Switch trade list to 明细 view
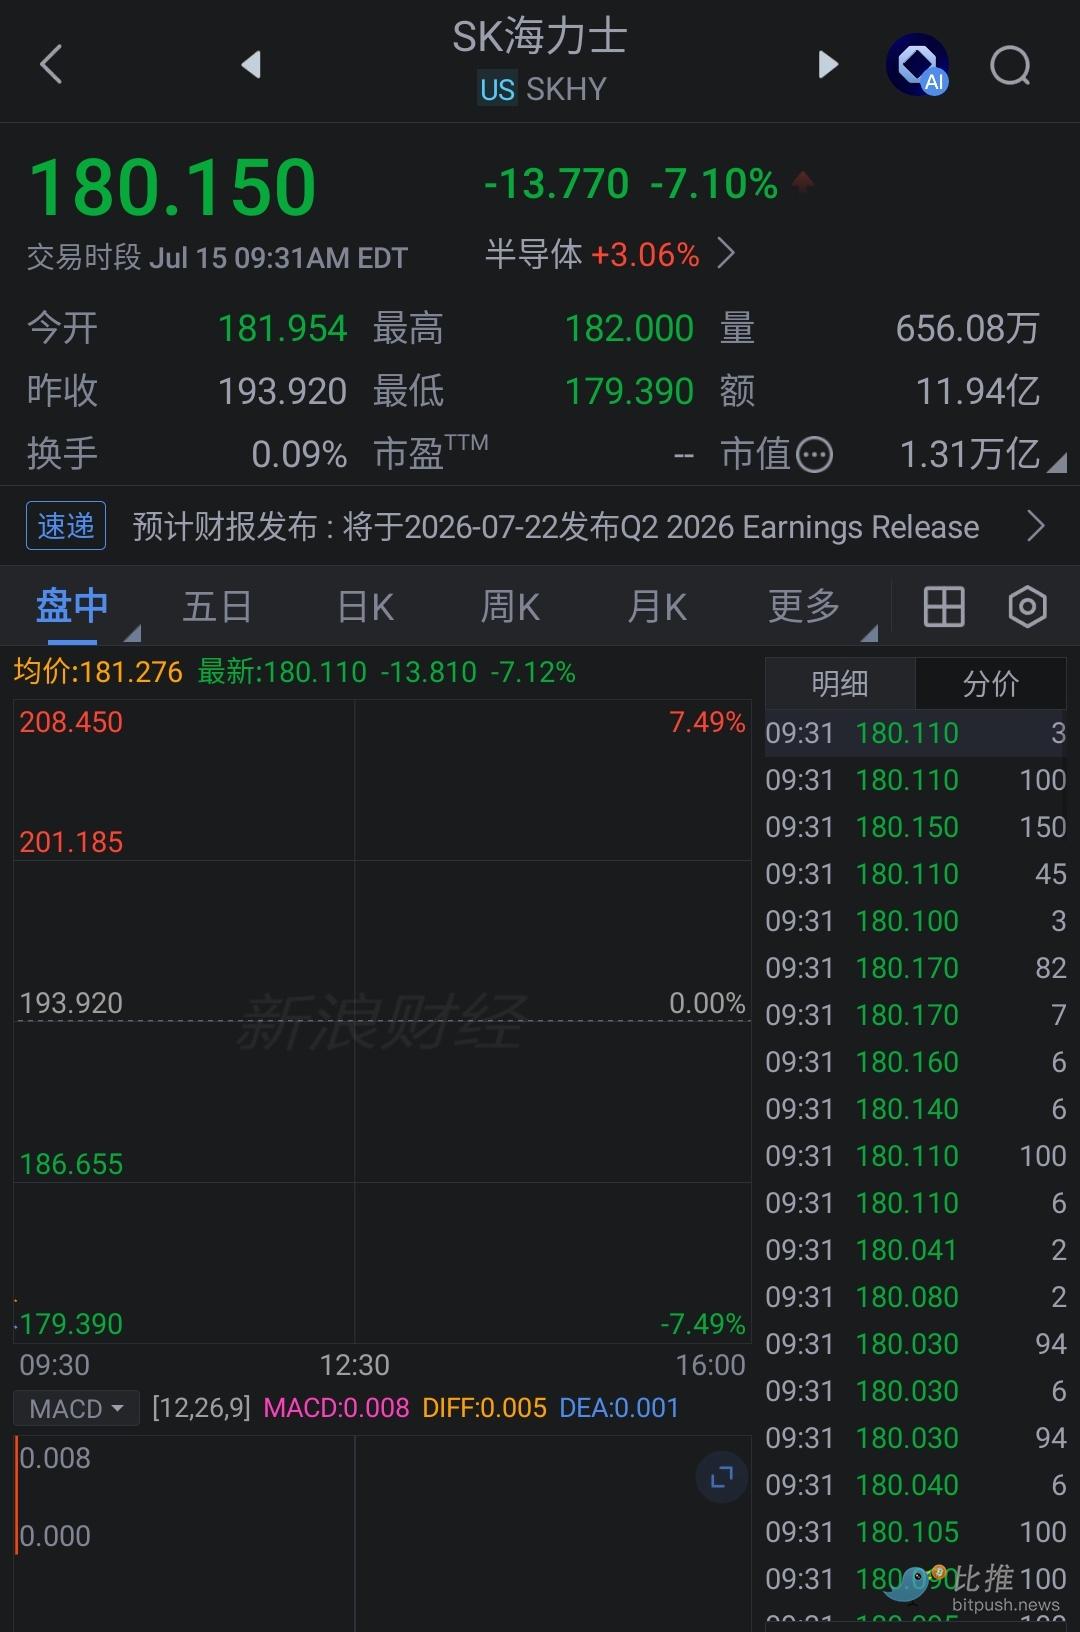This screenshot has height=1632, width=1080. [x=840, y=684]
